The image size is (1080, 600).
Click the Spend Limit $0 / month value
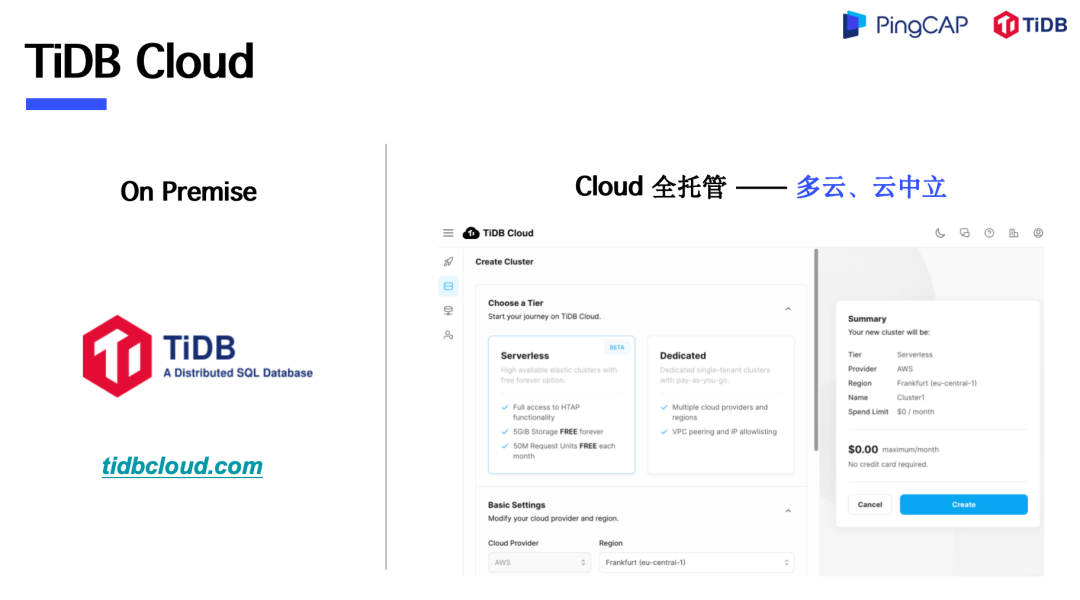pos(915,412)
